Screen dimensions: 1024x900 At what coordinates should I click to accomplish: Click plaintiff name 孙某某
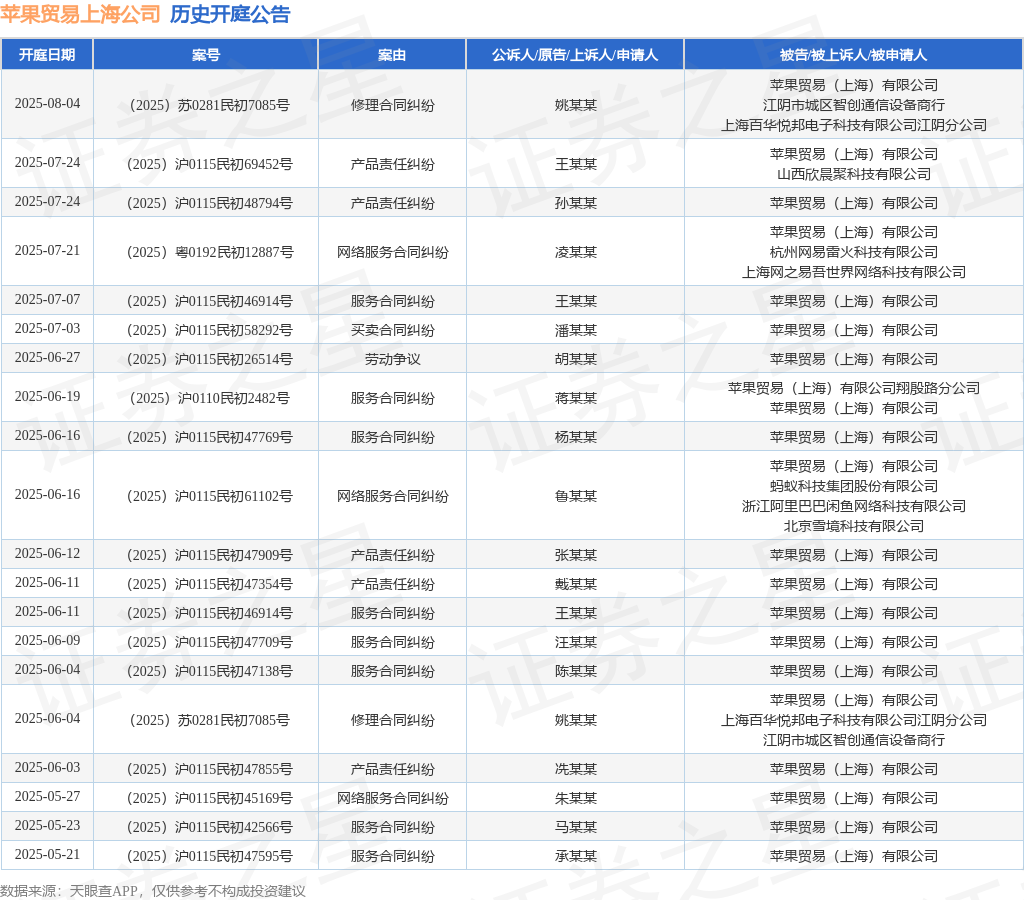point(575,203)
